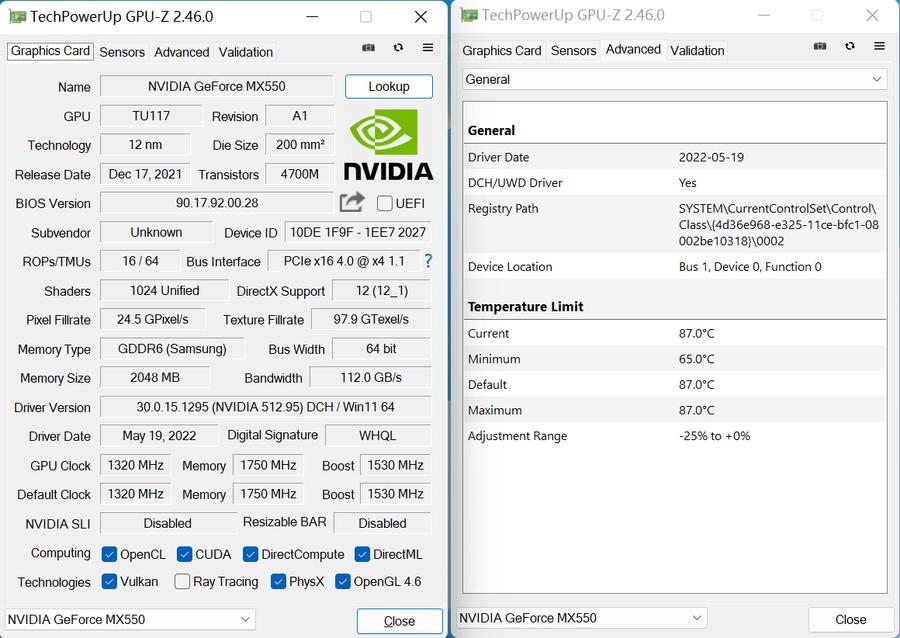Click the Bus Interface question mark icon
The image size is (900, 638).
(x=428, y=261)
